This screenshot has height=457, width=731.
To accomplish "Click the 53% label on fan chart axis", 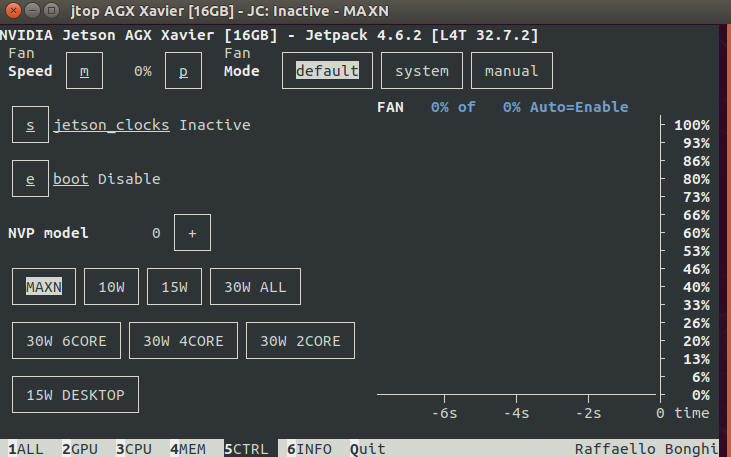I will [697, 251].
